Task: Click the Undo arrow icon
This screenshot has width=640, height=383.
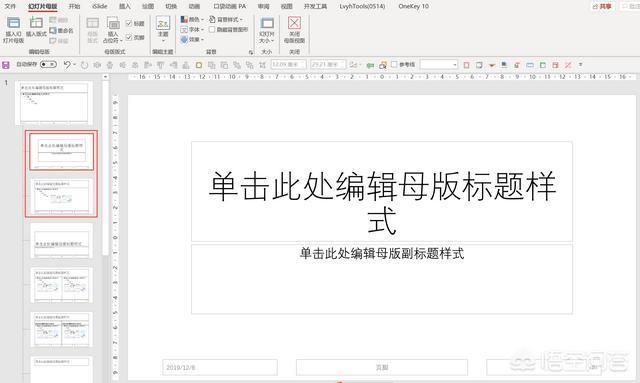Action: click(x=67, y=65)
